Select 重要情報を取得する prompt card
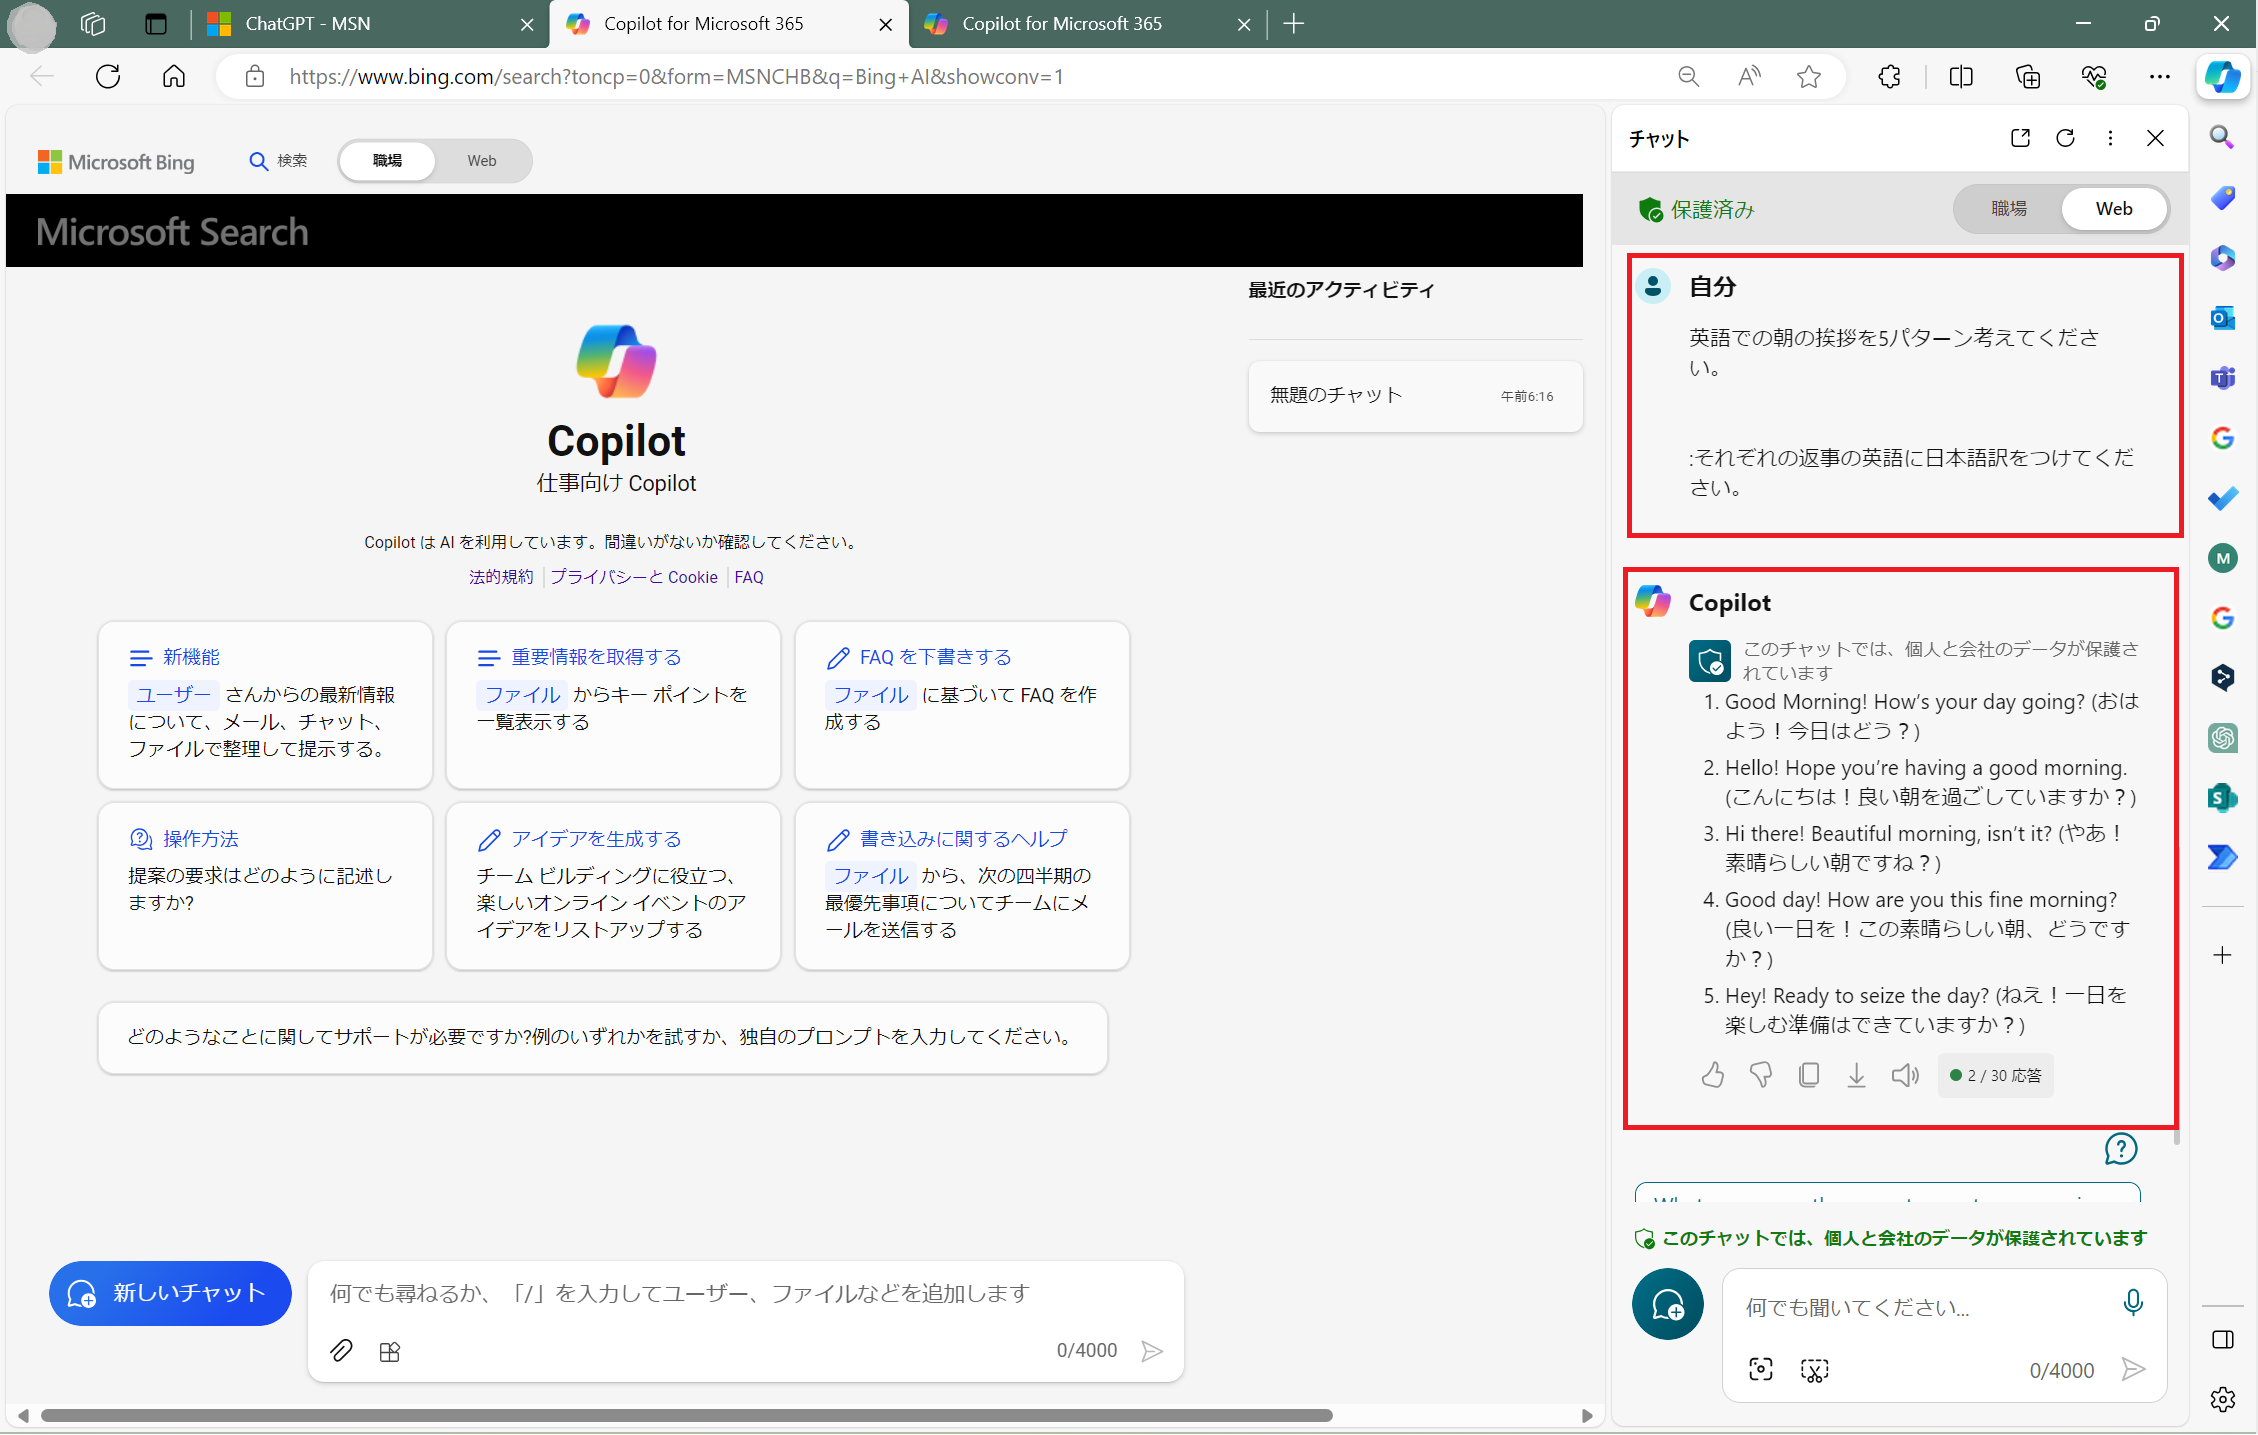Viewport: 2258px width, 1435px height. click(x=613, y=704)
